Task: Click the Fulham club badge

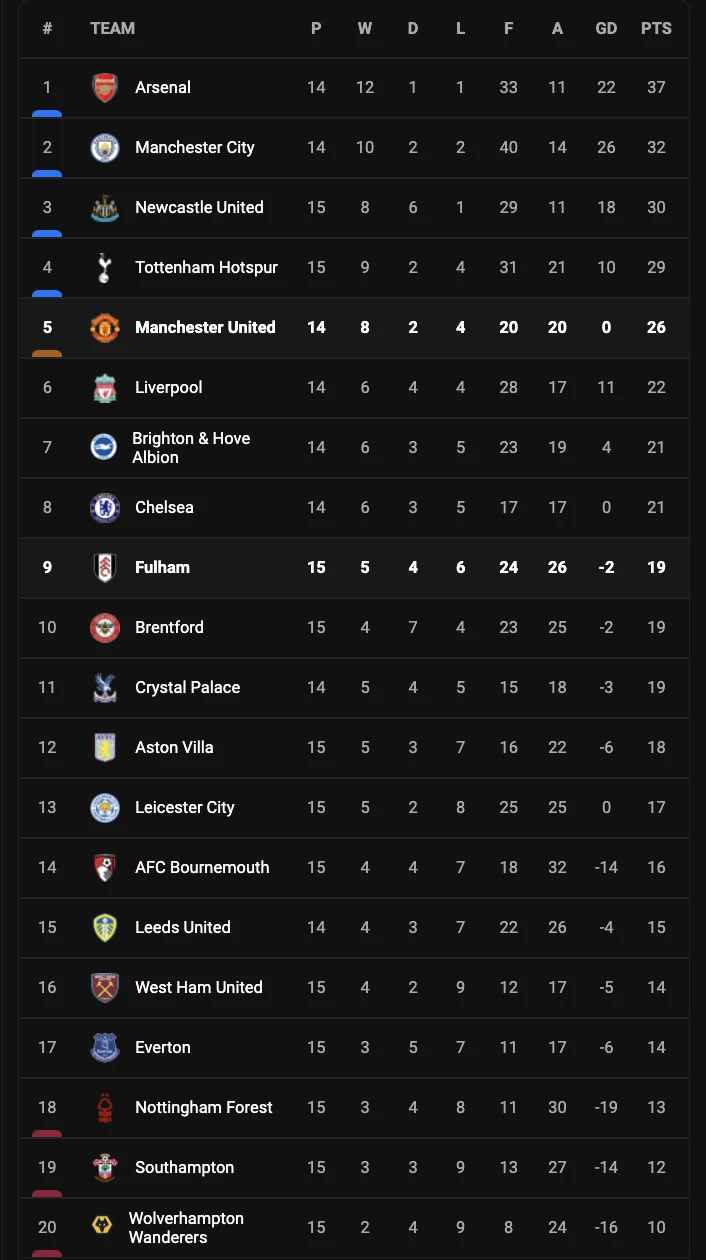Action: point(105,567)
